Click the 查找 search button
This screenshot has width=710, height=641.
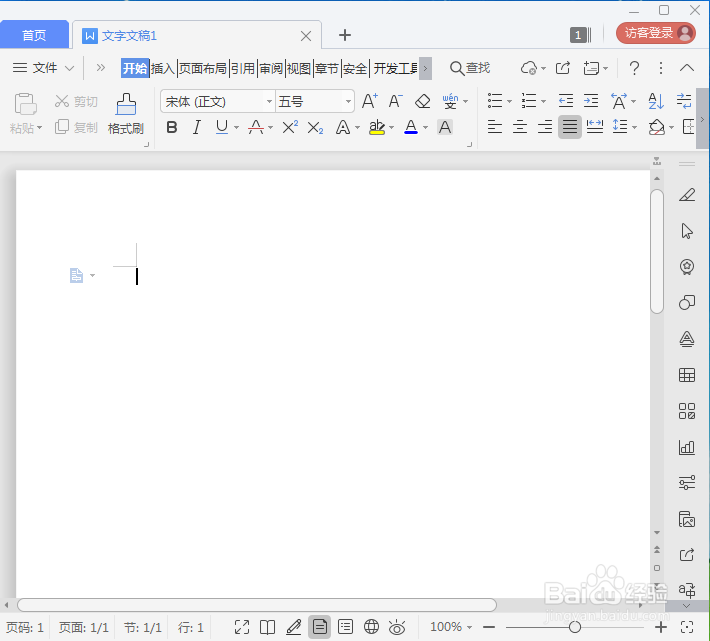point(470,68)
